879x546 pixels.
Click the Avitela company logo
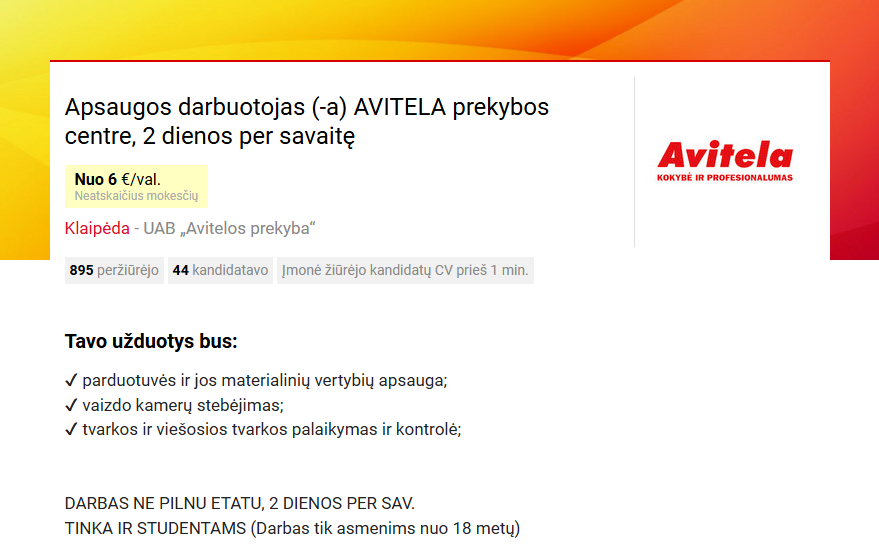click(x=725, y=161)
